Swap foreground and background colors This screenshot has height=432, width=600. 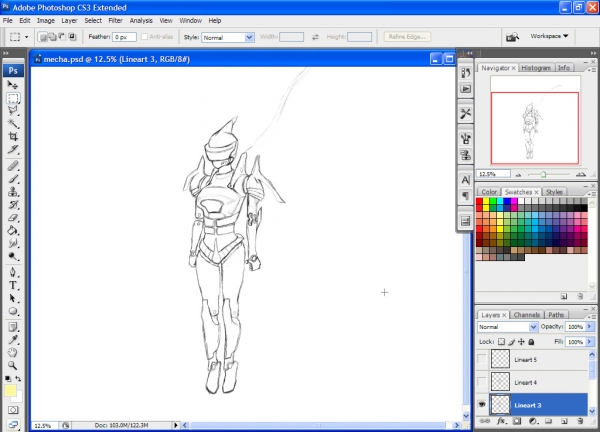click(18, 378)
